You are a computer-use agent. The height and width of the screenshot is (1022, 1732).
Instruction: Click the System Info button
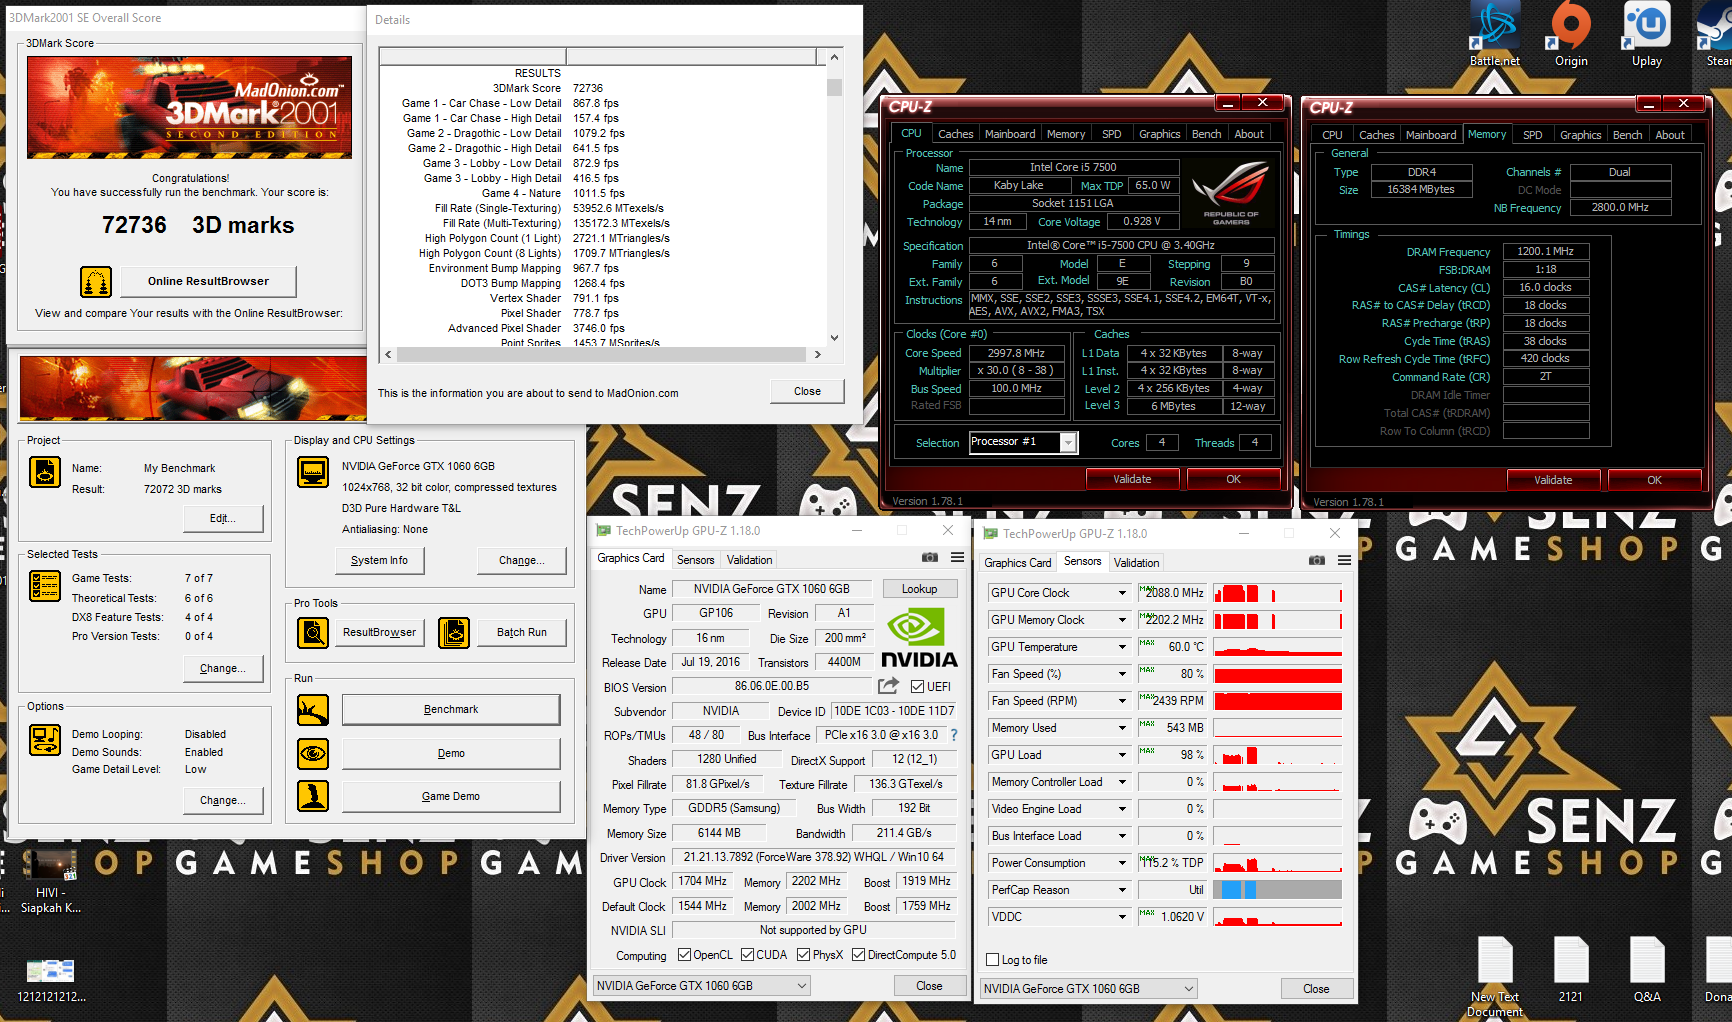click(x=379, y=560)
